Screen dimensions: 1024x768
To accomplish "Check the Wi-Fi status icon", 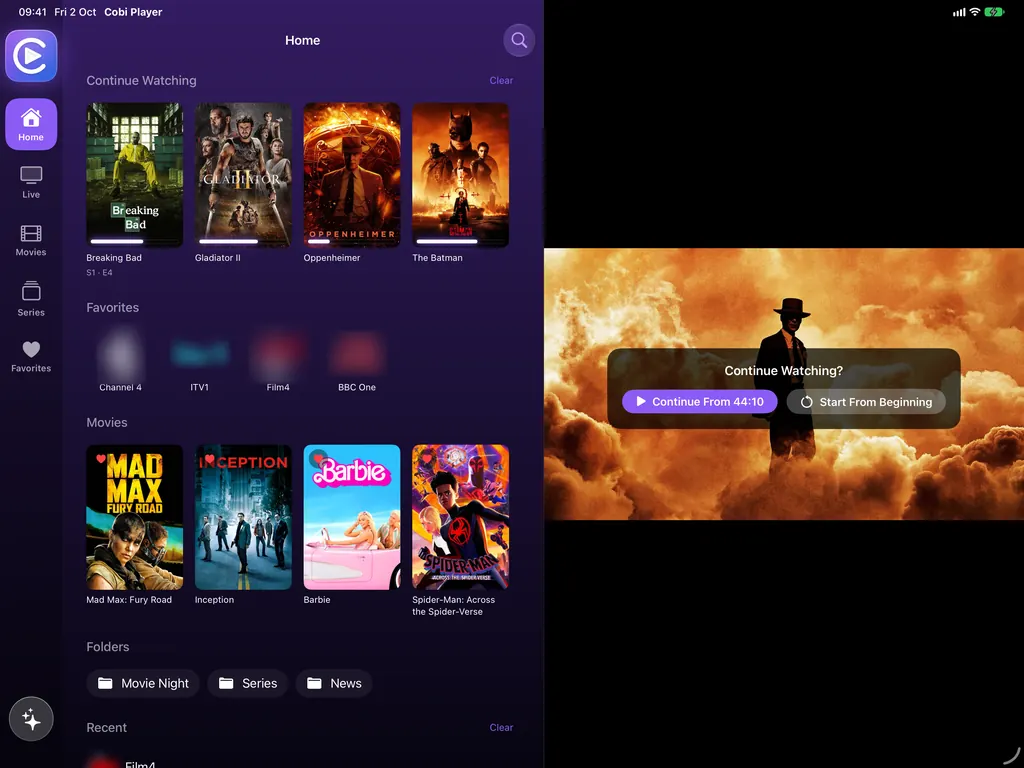I will [975, 12].
